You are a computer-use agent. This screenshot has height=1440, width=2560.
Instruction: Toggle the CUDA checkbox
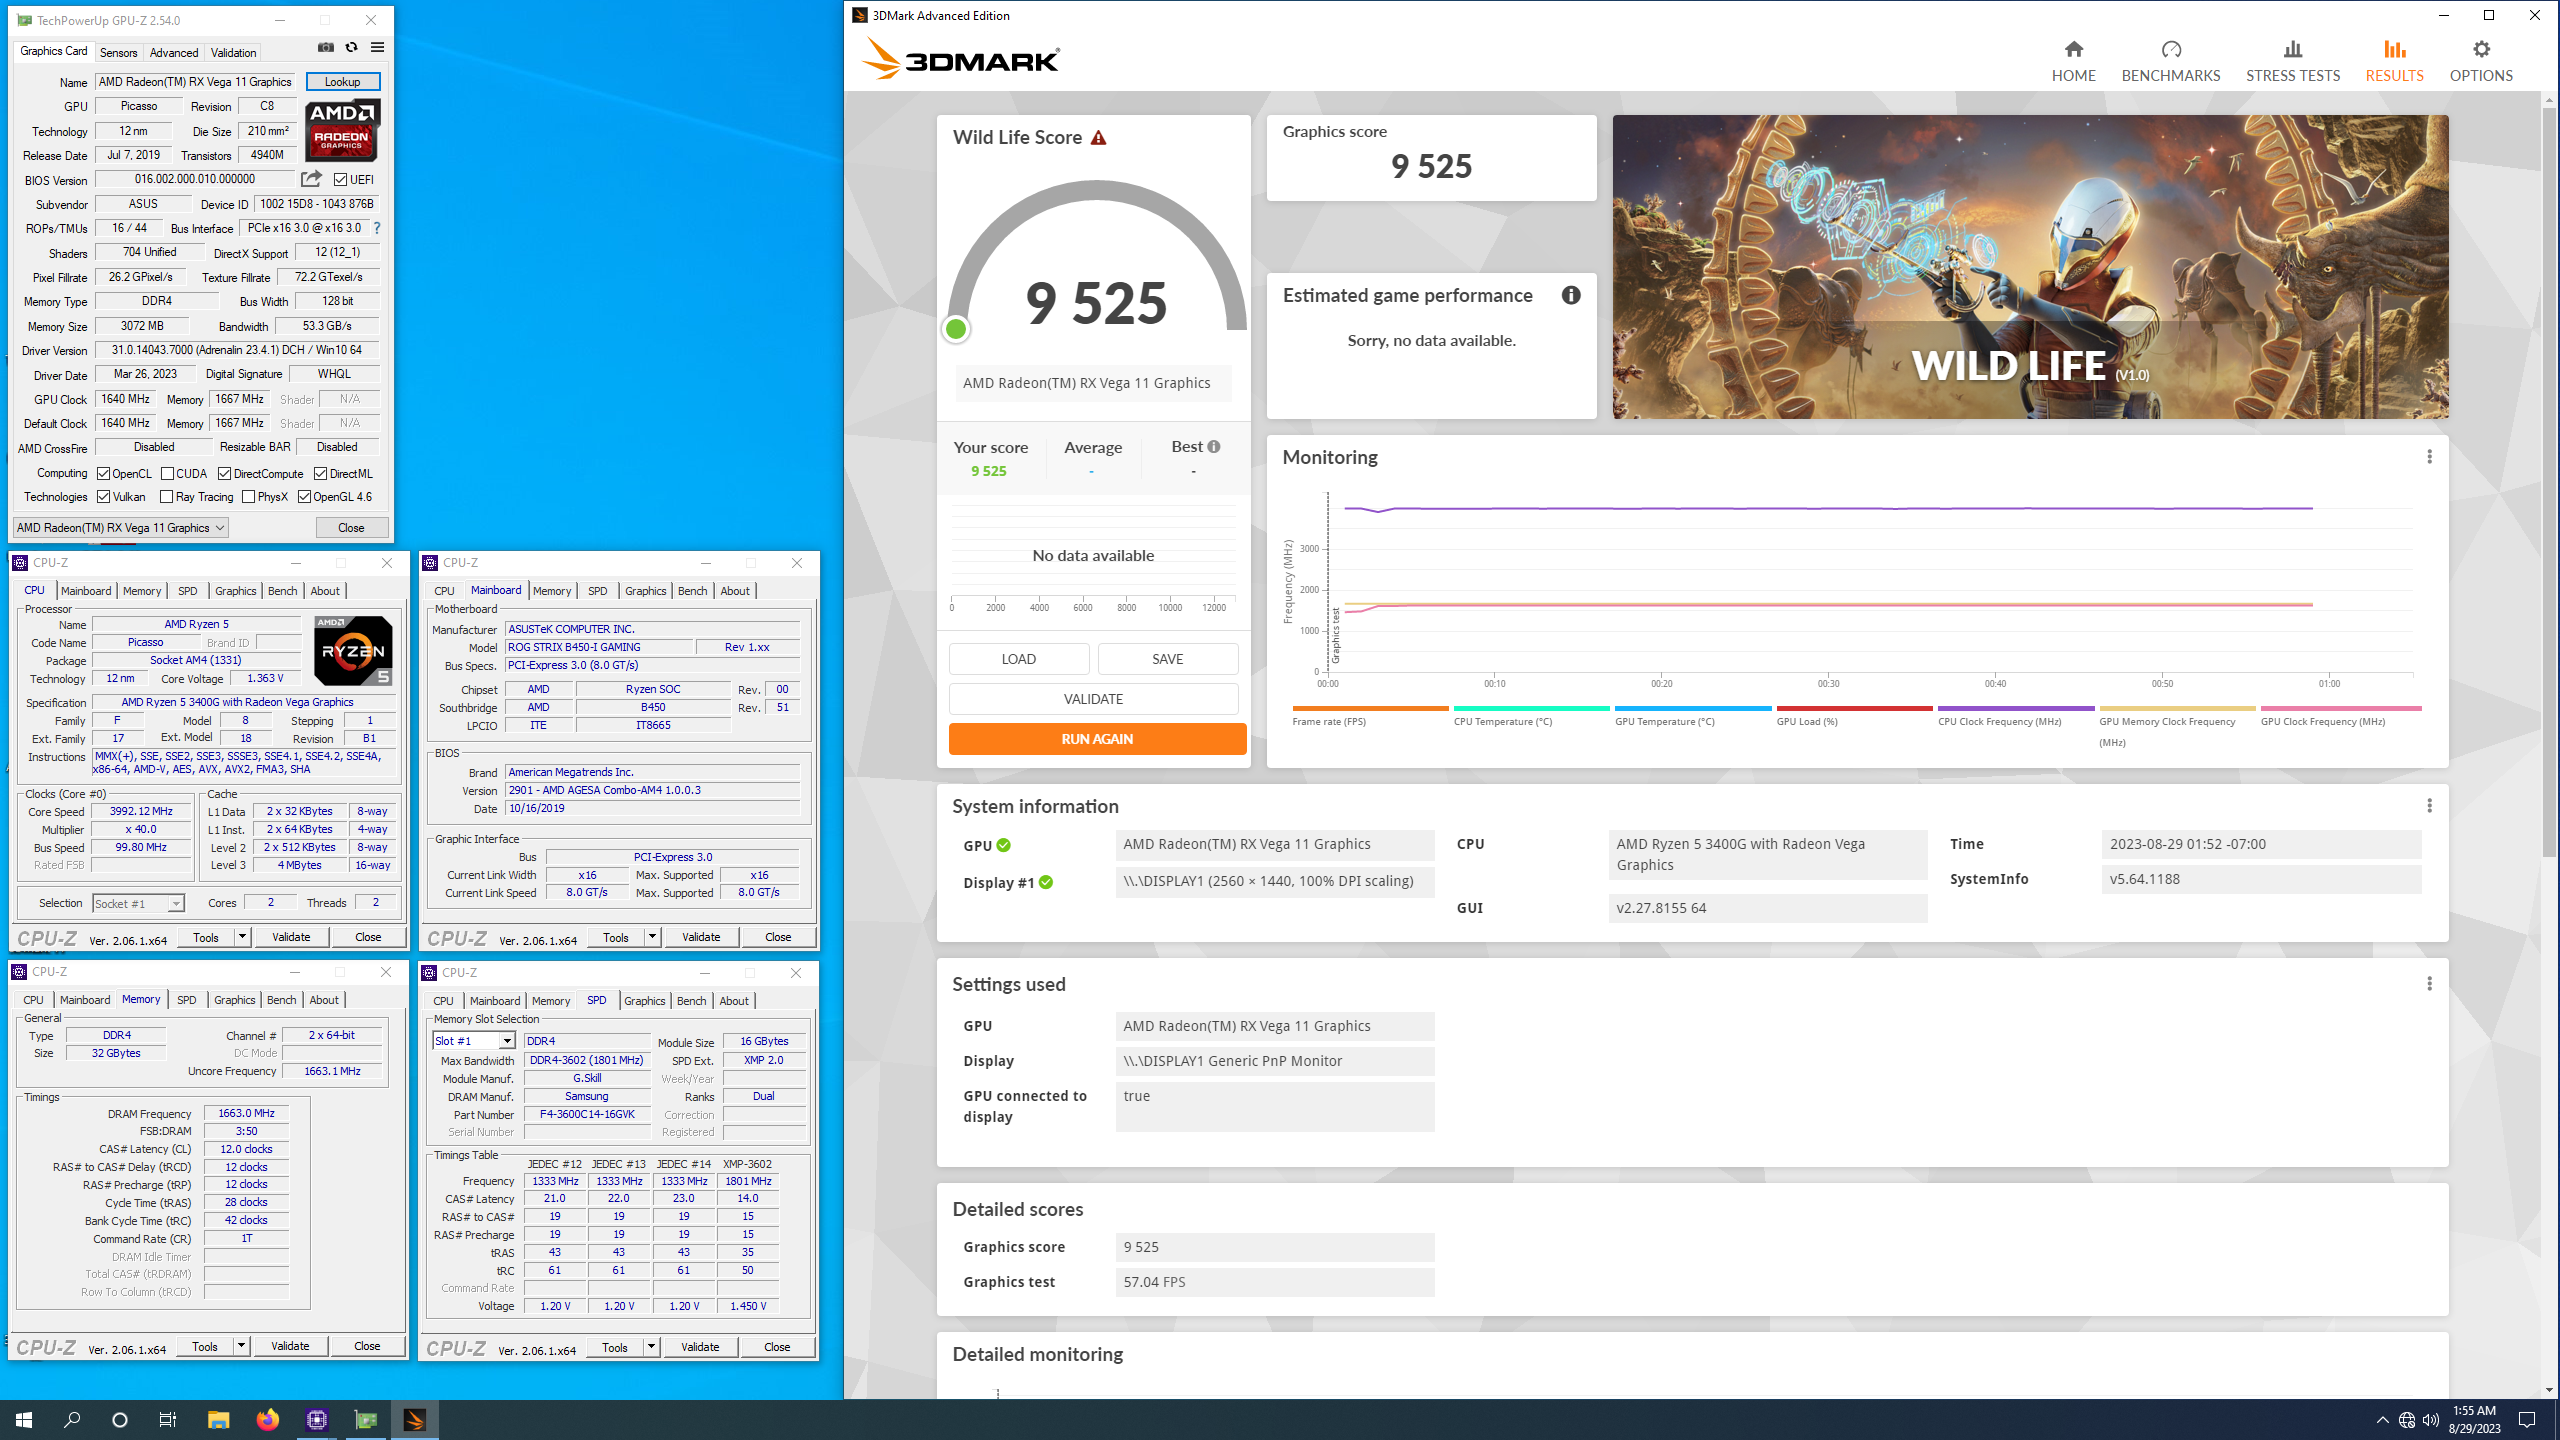coord(168,474)
